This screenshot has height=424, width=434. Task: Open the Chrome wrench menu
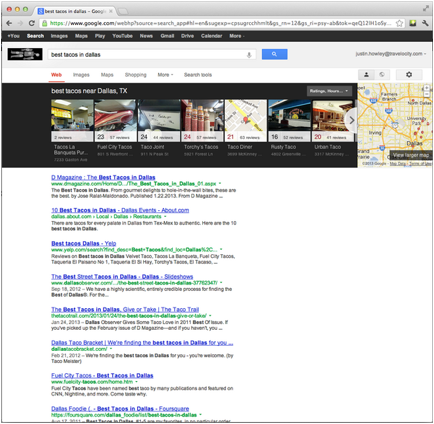(425, 23)
